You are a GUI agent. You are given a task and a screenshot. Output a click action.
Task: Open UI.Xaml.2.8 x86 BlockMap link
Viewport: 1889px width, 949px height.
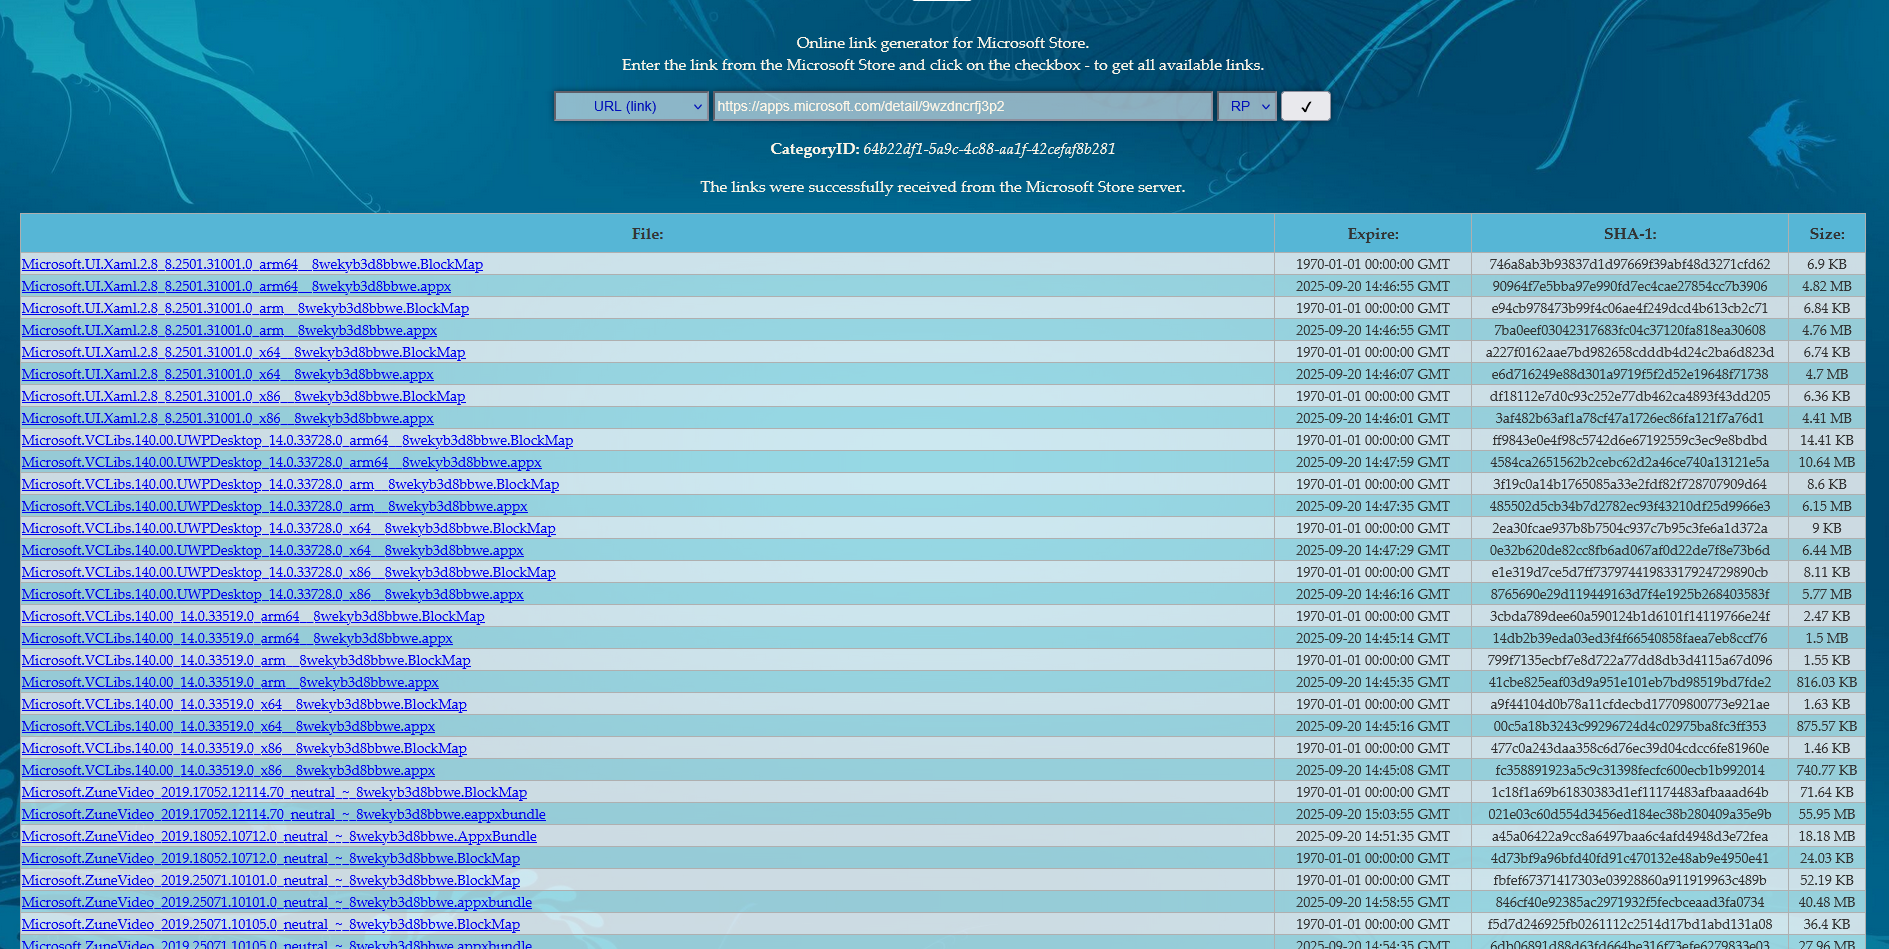(243, 396)
